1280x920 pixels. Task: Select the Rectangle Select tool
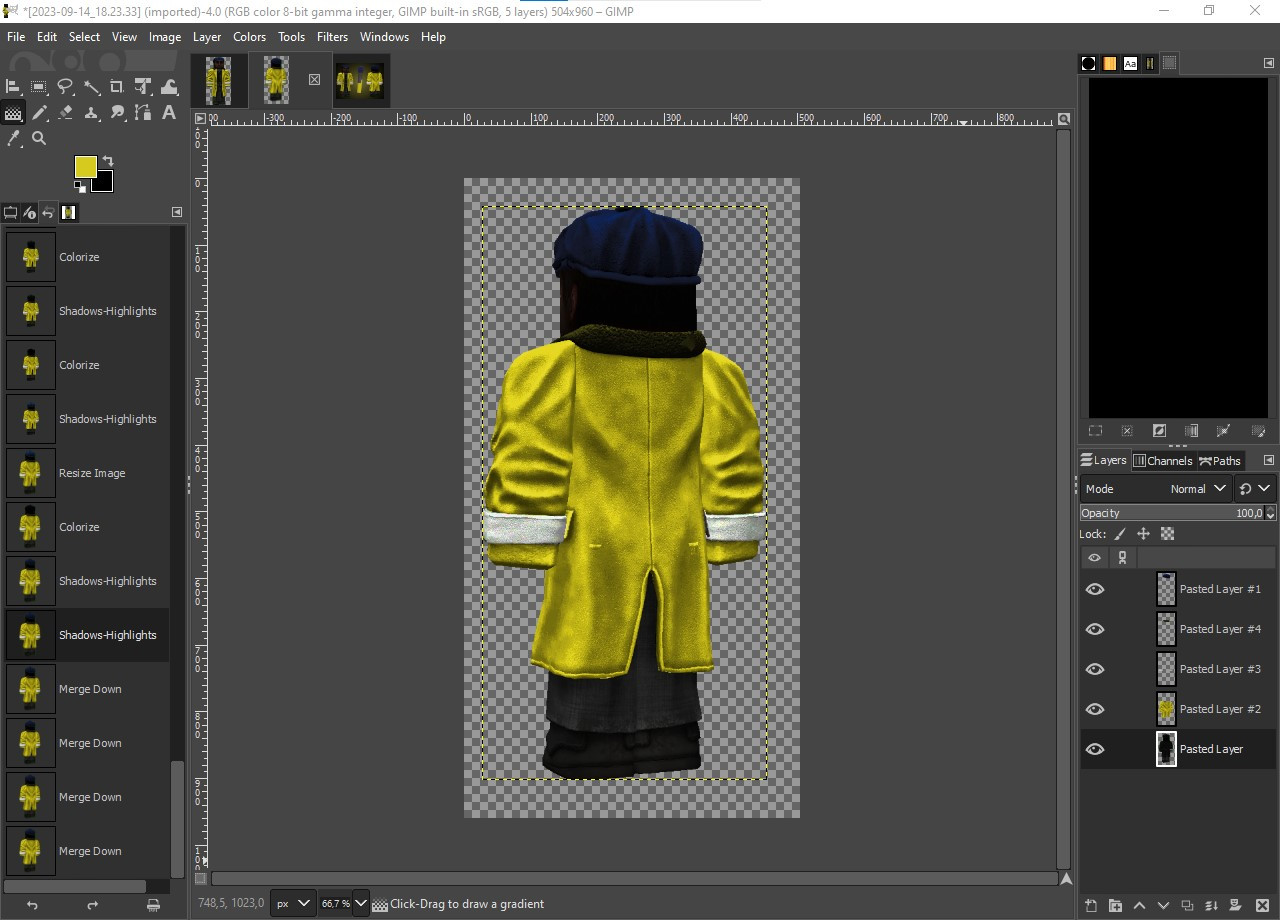coord(39,87)
